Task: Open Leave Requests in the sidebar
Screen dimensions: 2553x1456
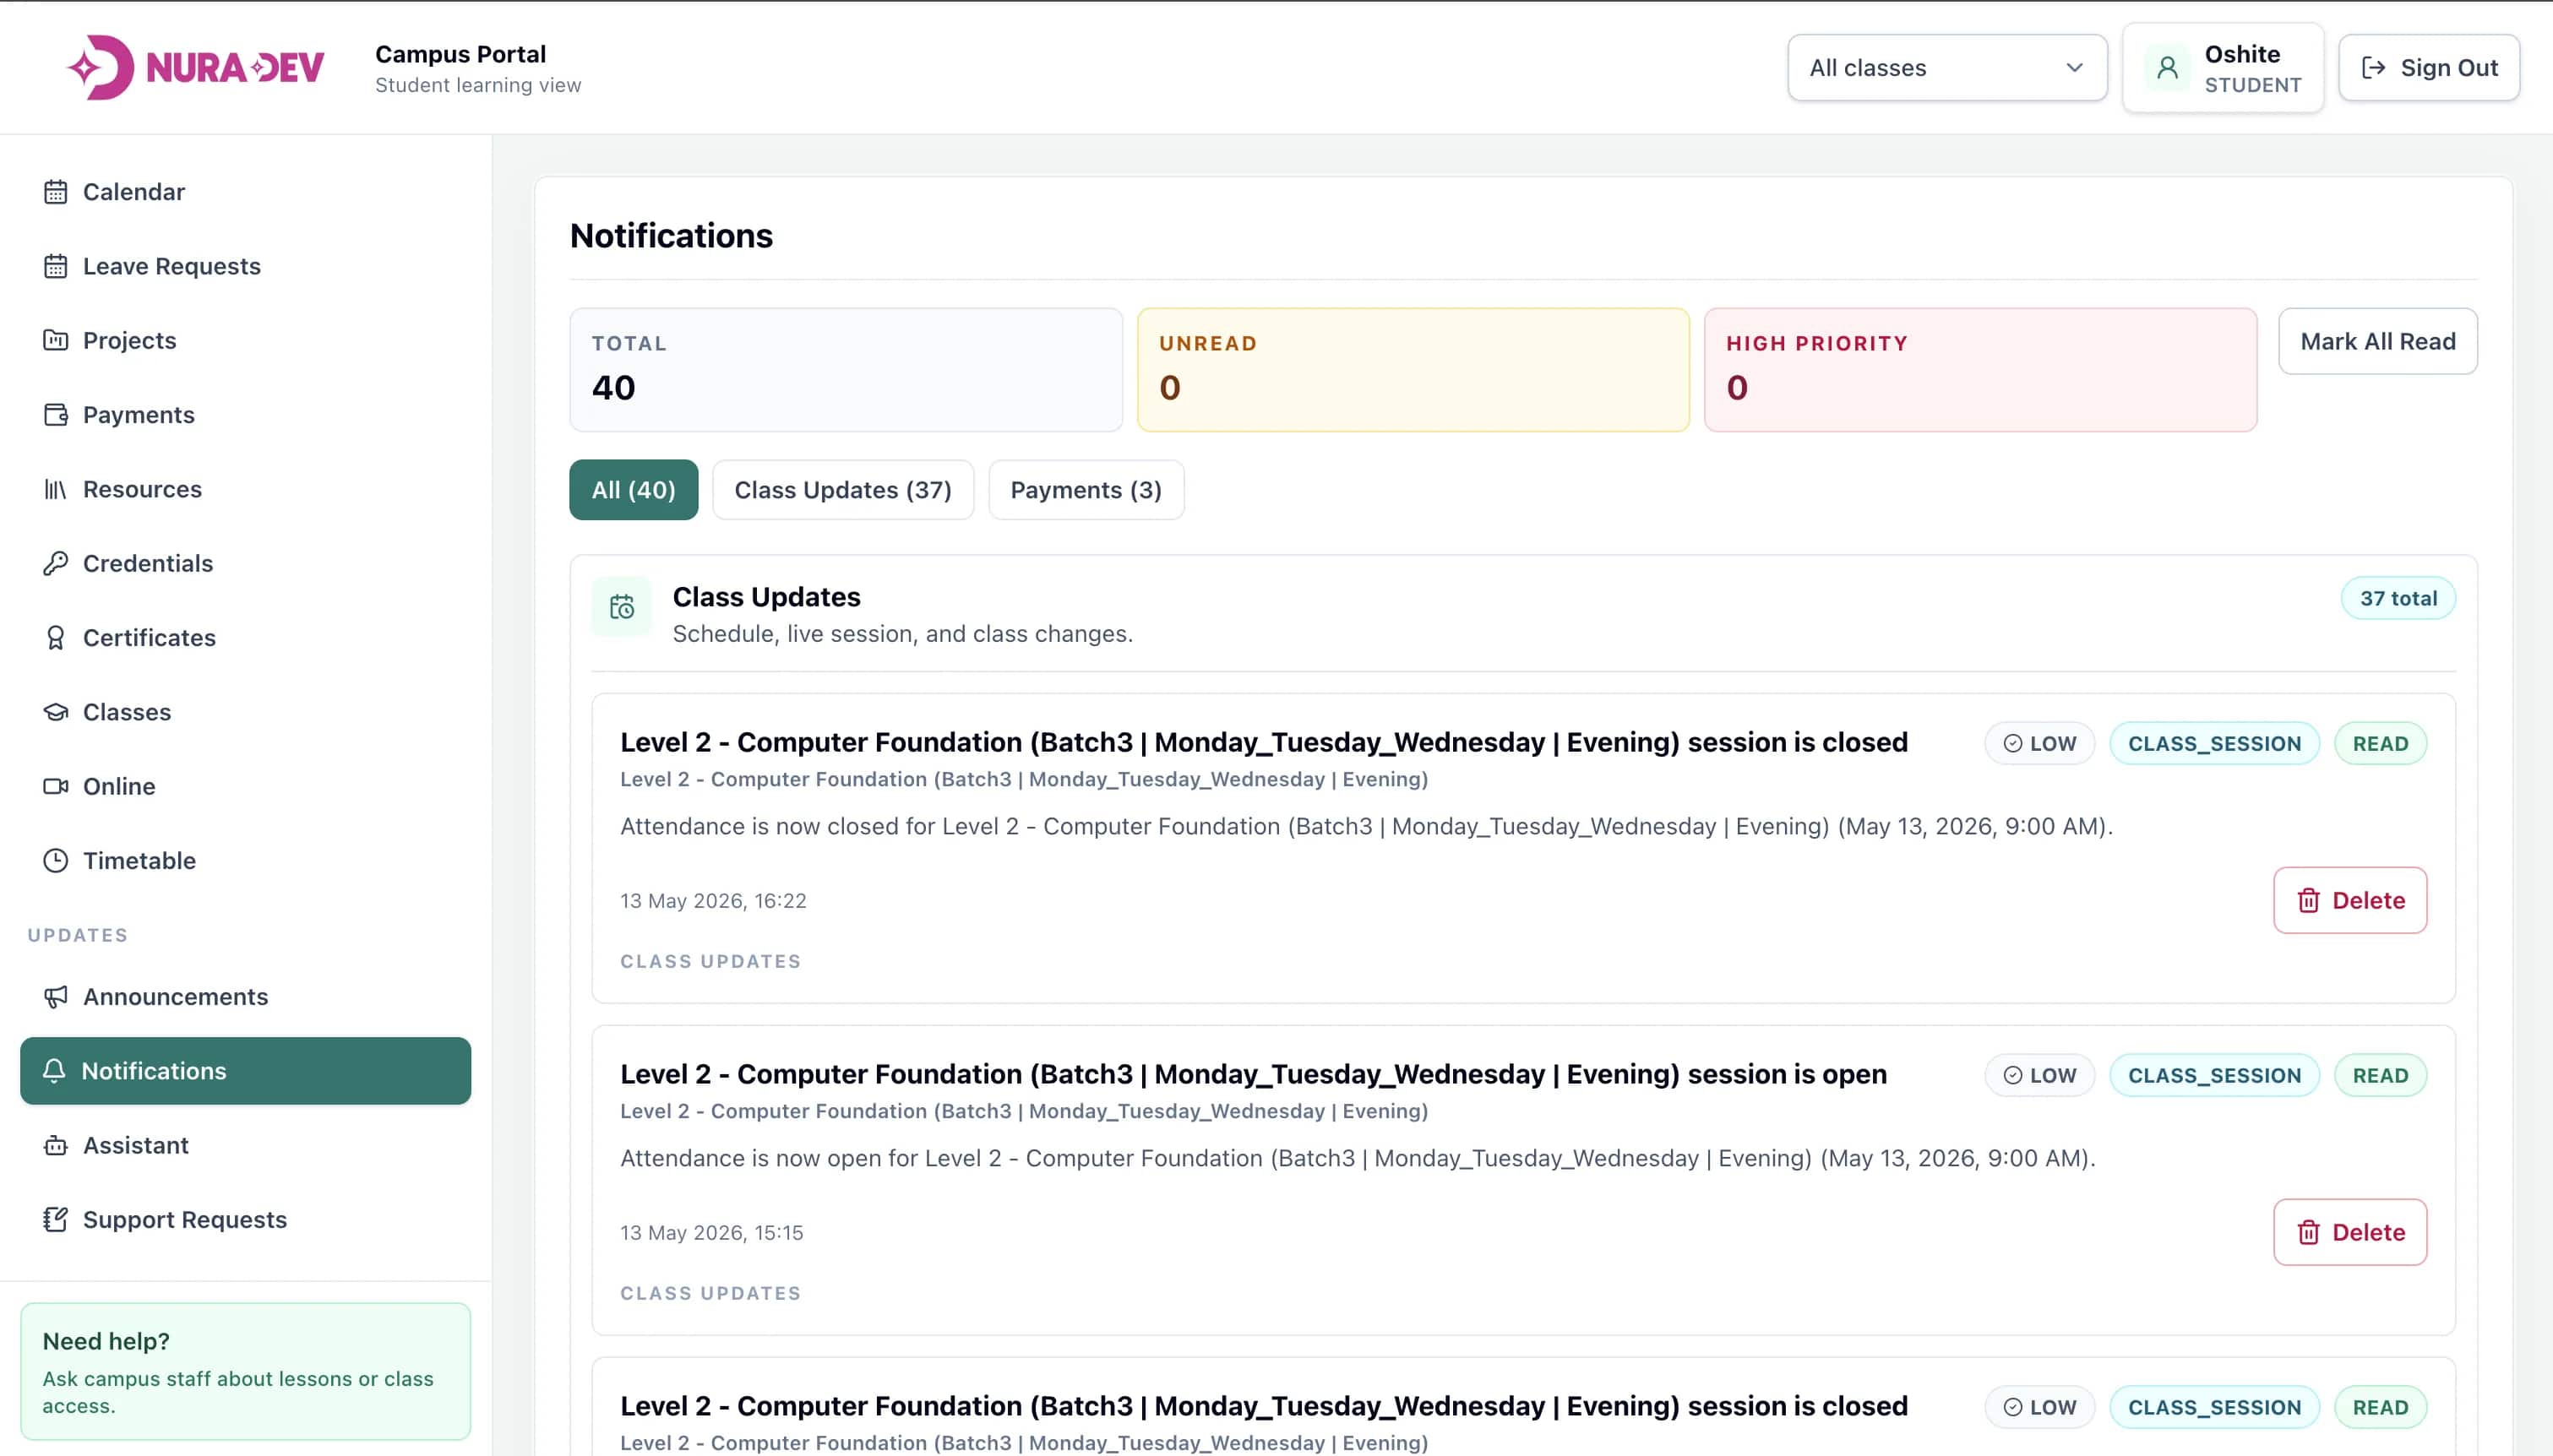Action: click(245, 266)
